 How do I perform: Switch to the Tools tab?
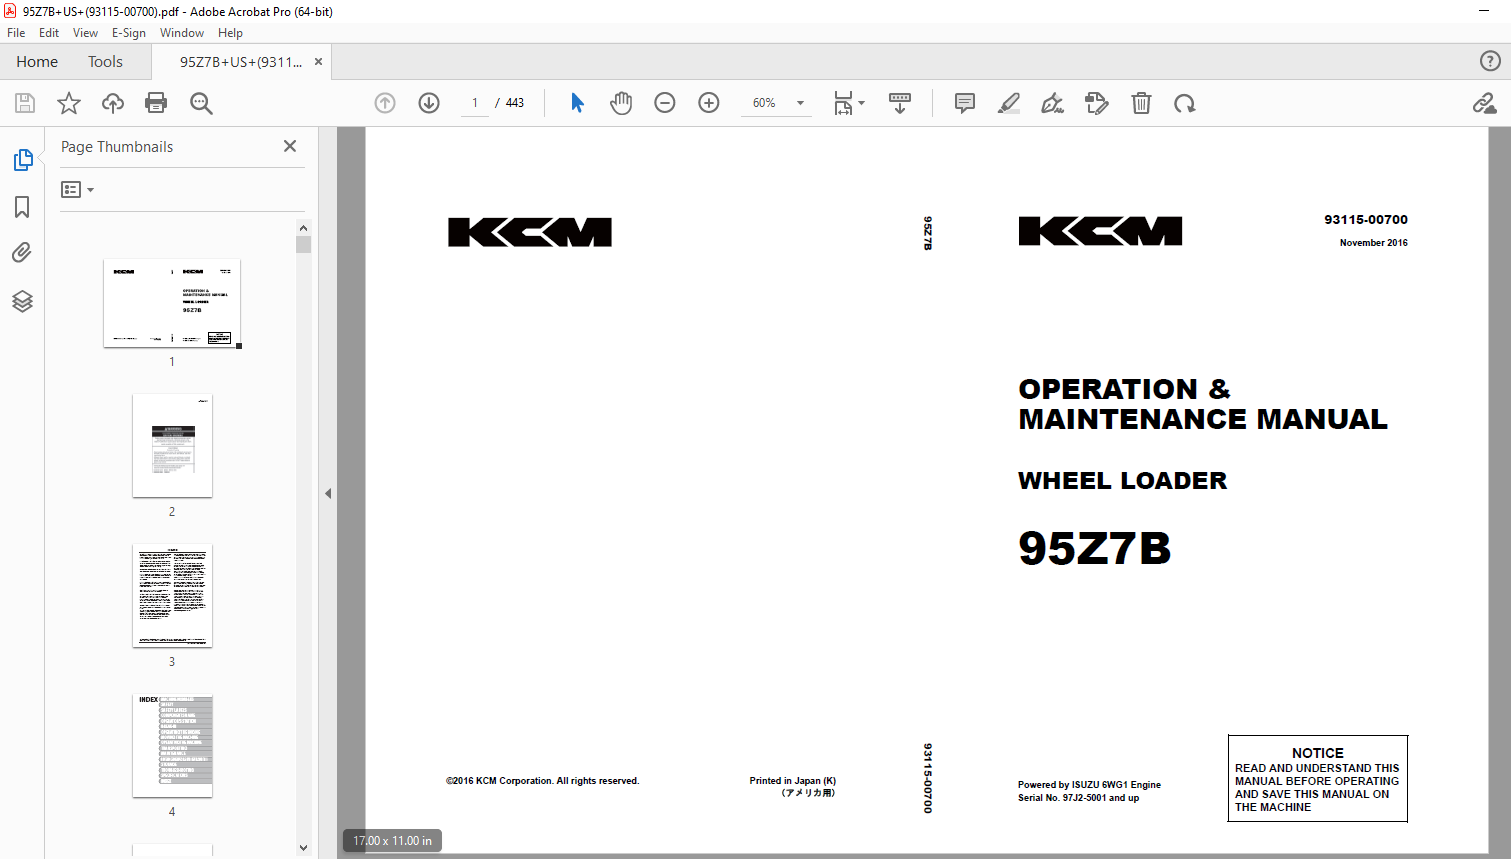click(x=105, y=62)
